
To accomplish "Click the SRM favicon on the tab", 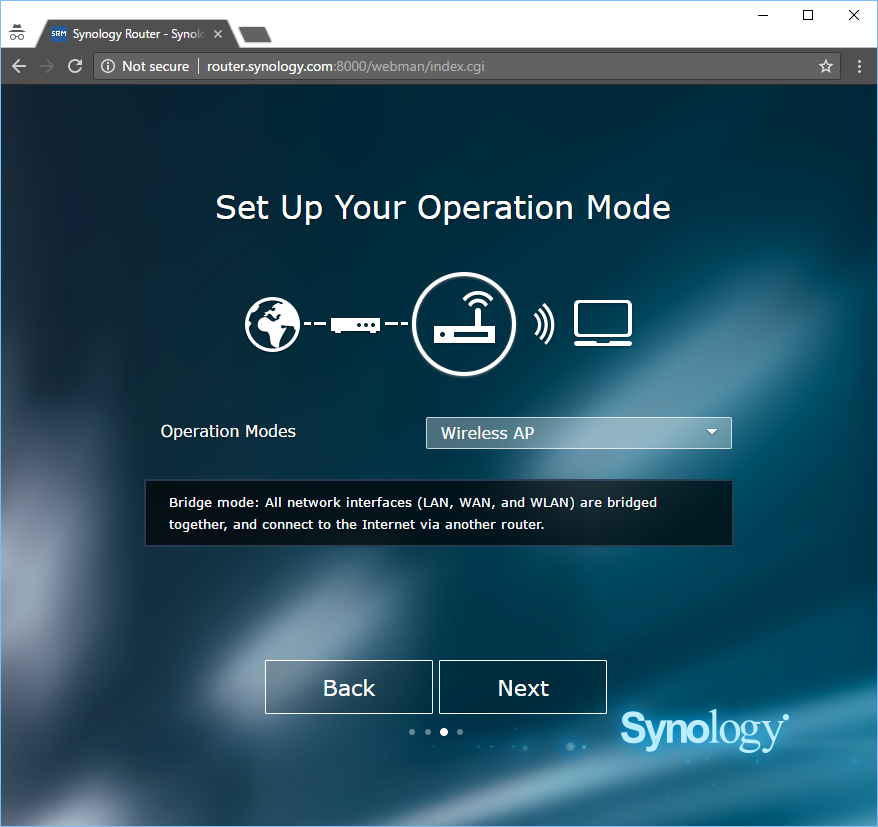I will click(59, 34).
